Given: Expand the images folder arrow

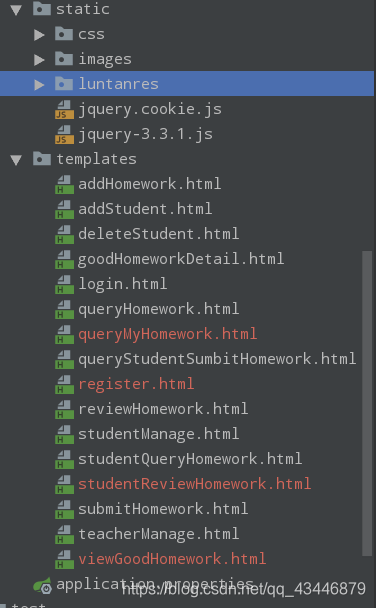Looking at the screenshot, I should click(x=39, y=60).
